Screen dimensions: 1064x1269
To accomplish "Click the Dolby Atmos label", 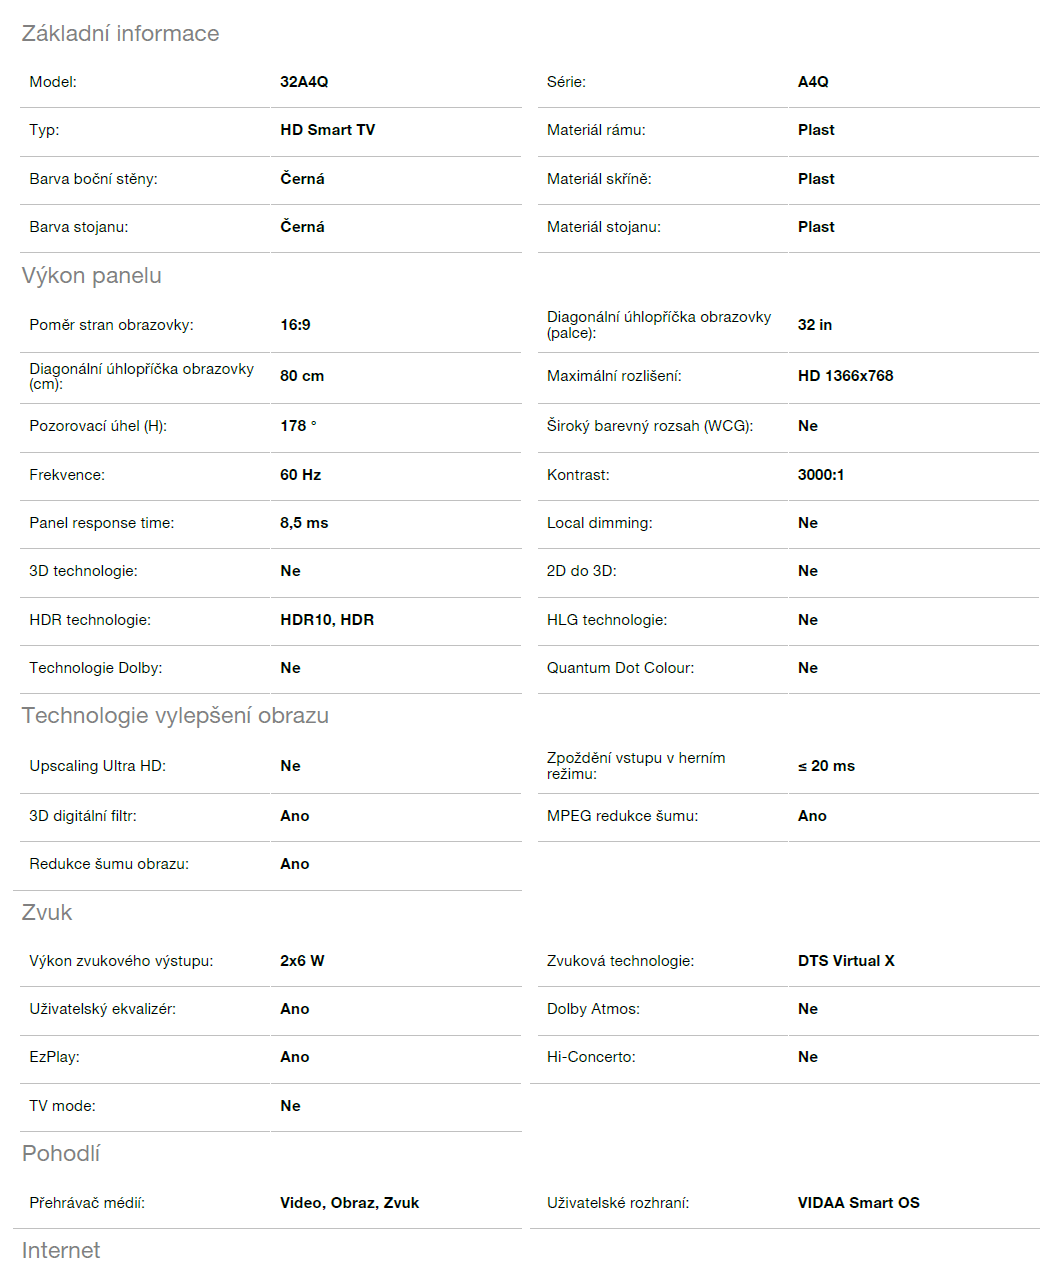I will [593, 1009].
